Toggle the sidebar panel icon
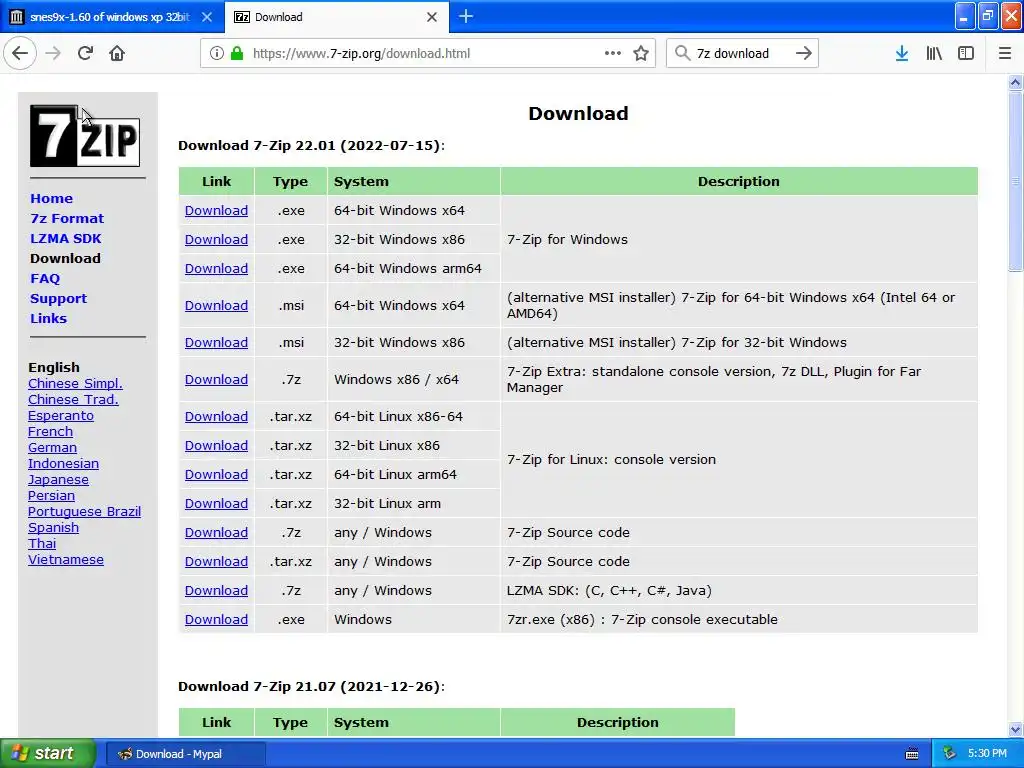1024x768 pixels. point(966,54)
